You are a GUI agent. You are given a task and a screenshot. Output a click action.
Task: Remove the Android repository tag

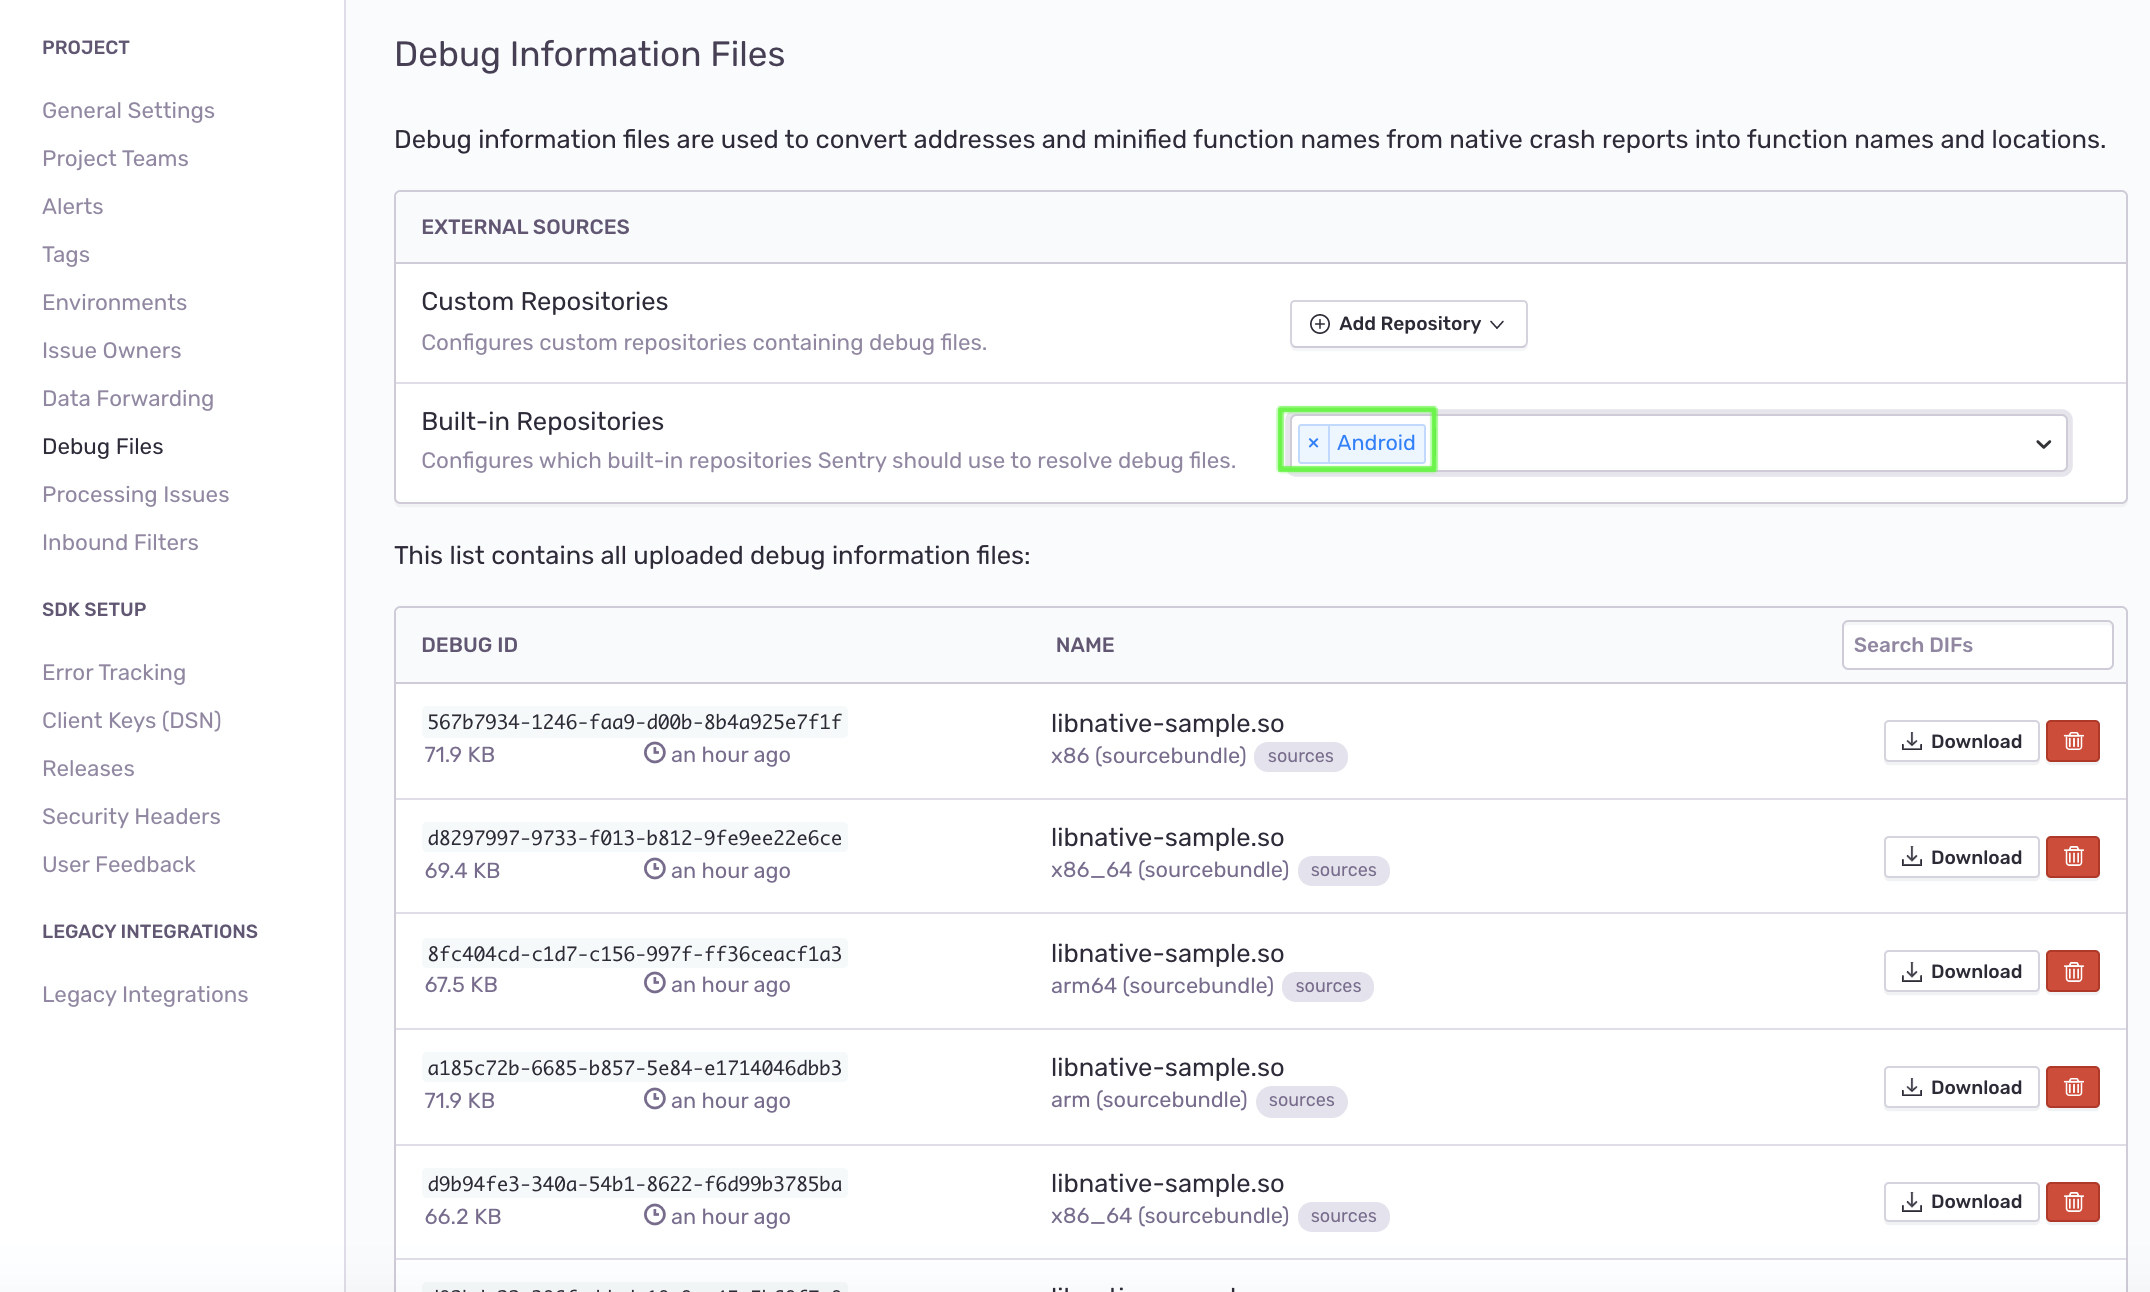click(x=1313, y=443)
